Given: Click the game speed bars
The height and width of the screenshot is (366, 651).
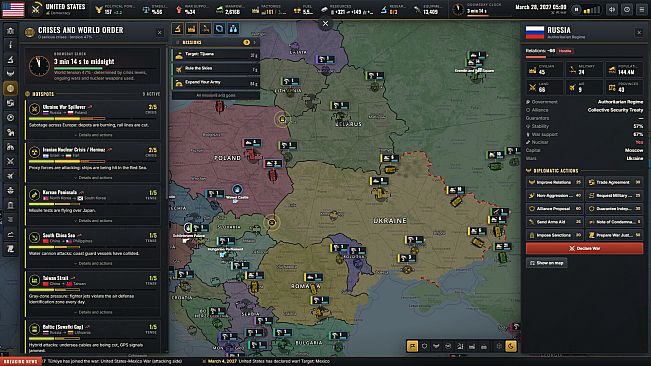Looking at the screenshot, I should 592,10.
